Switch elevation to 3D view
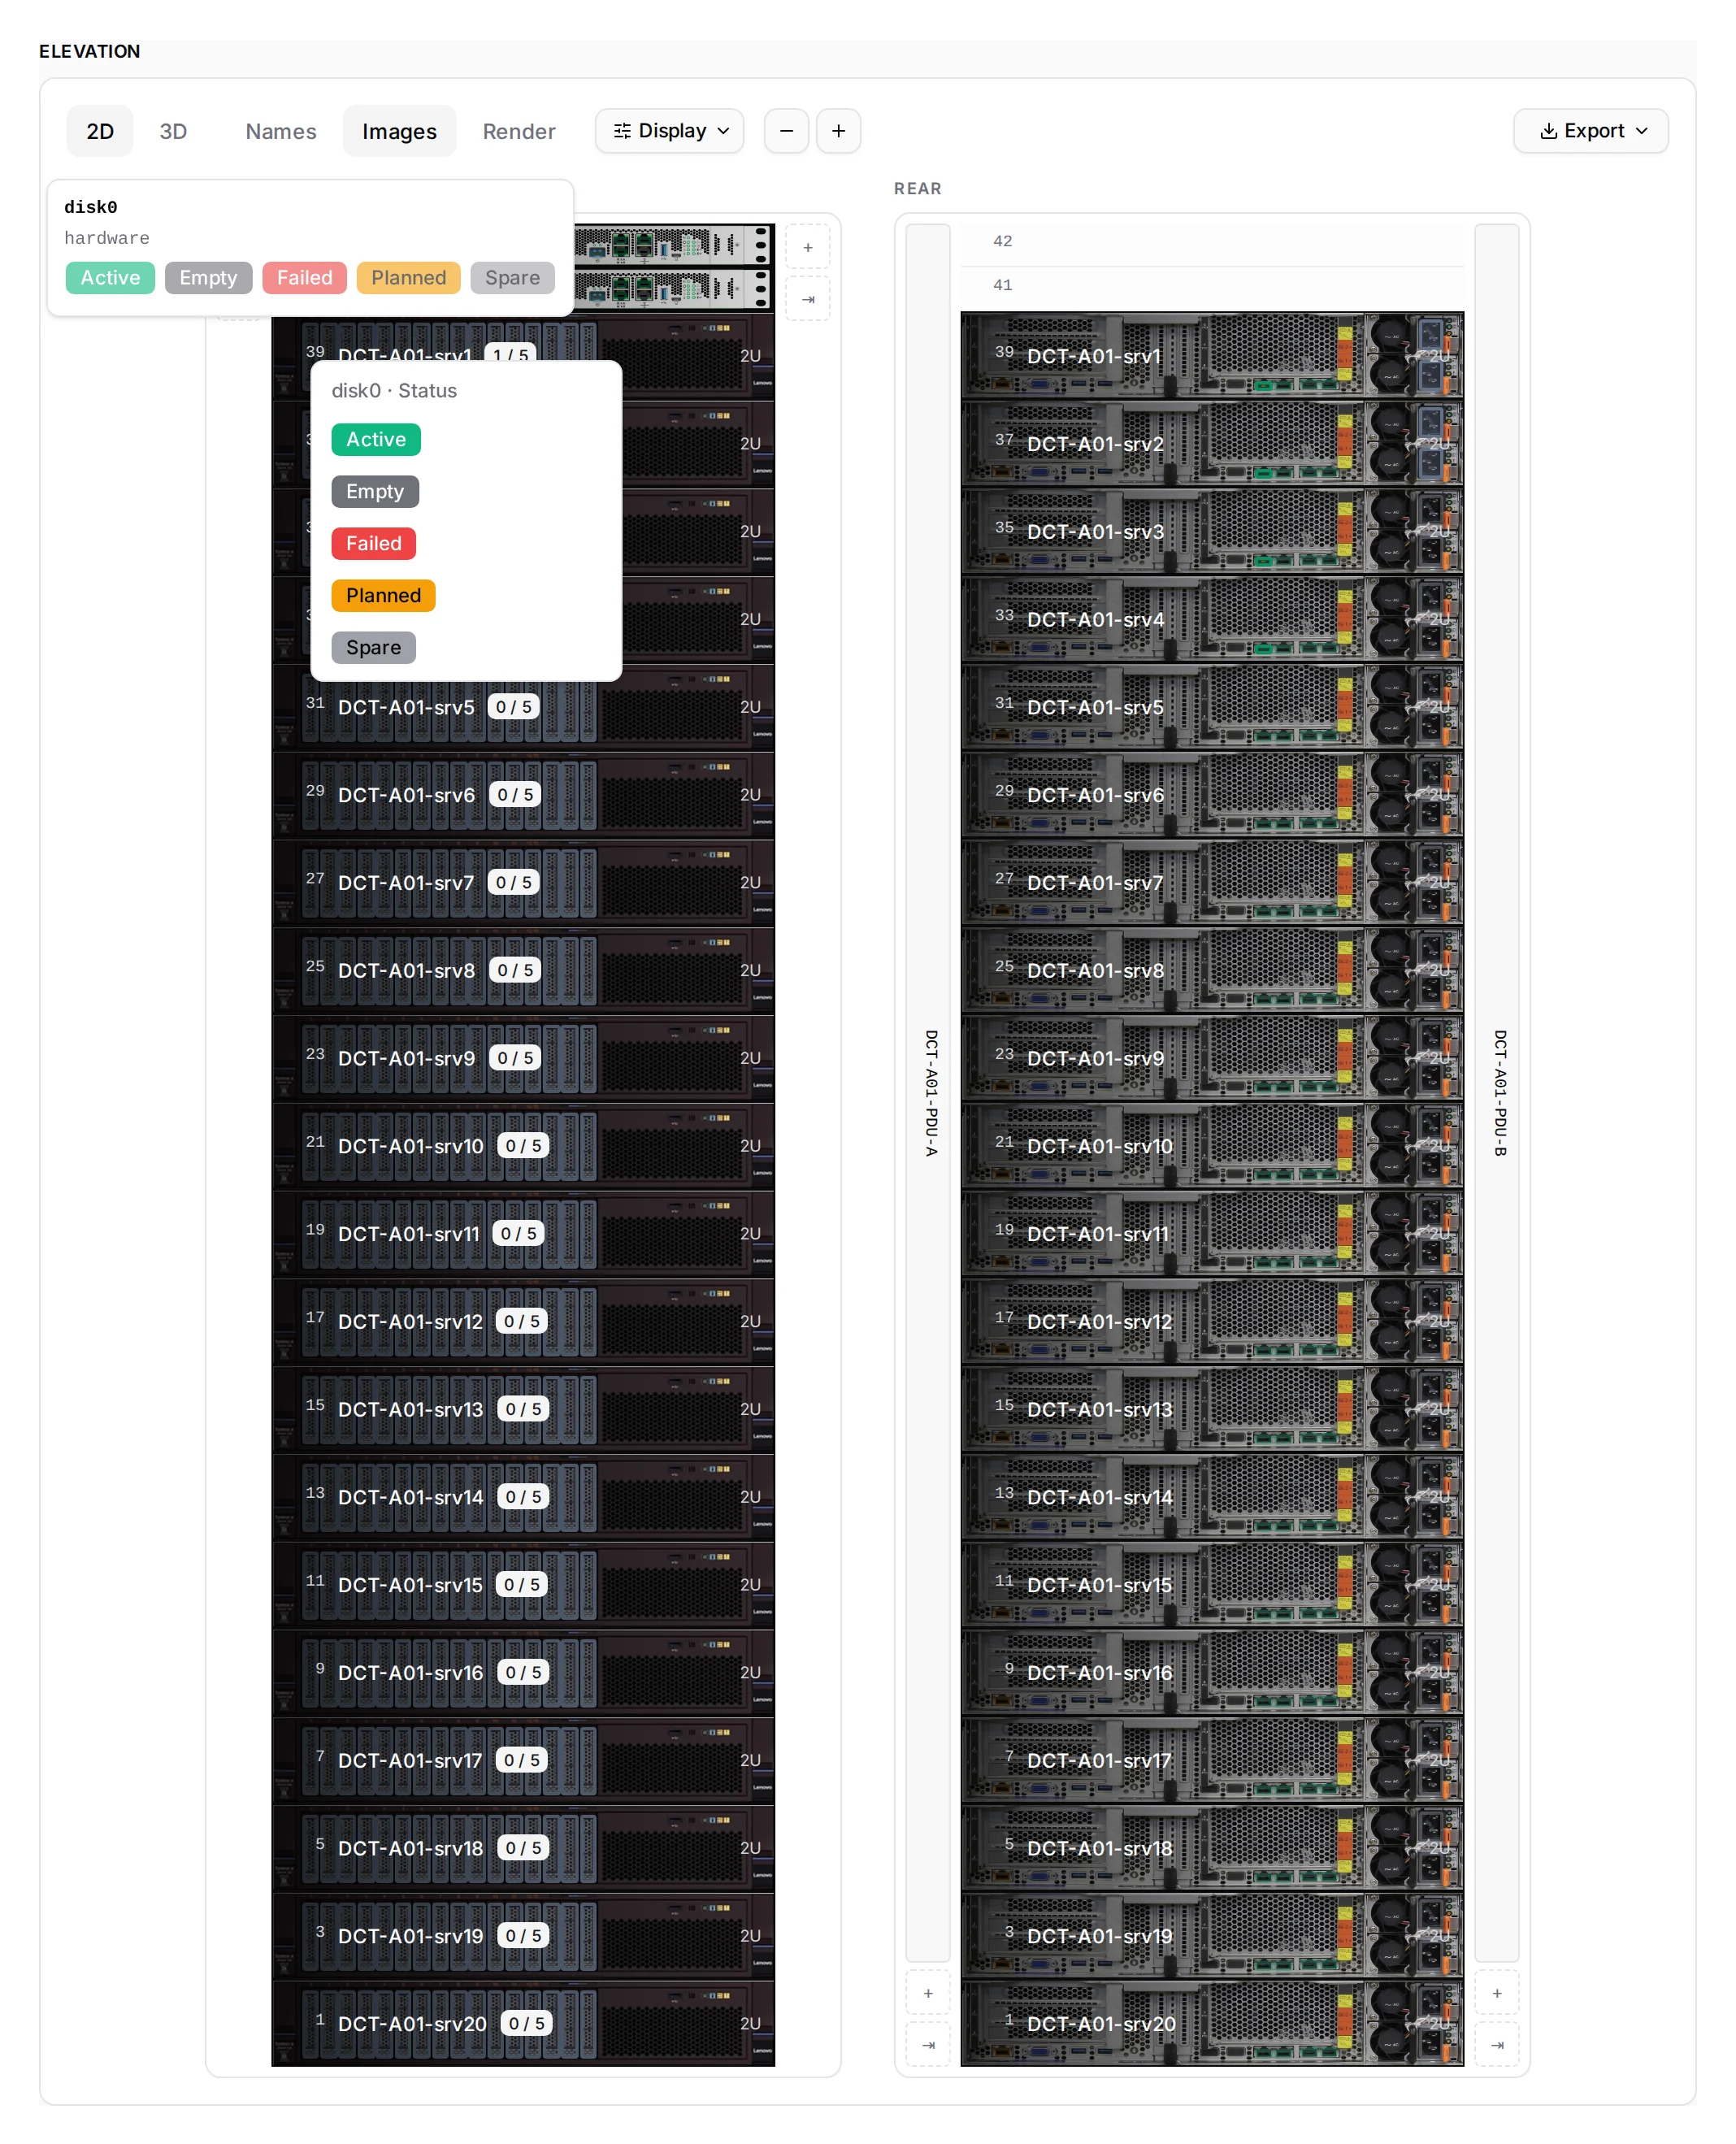Viewport: 1736px width, 2144px height. (x=173, y=131)
